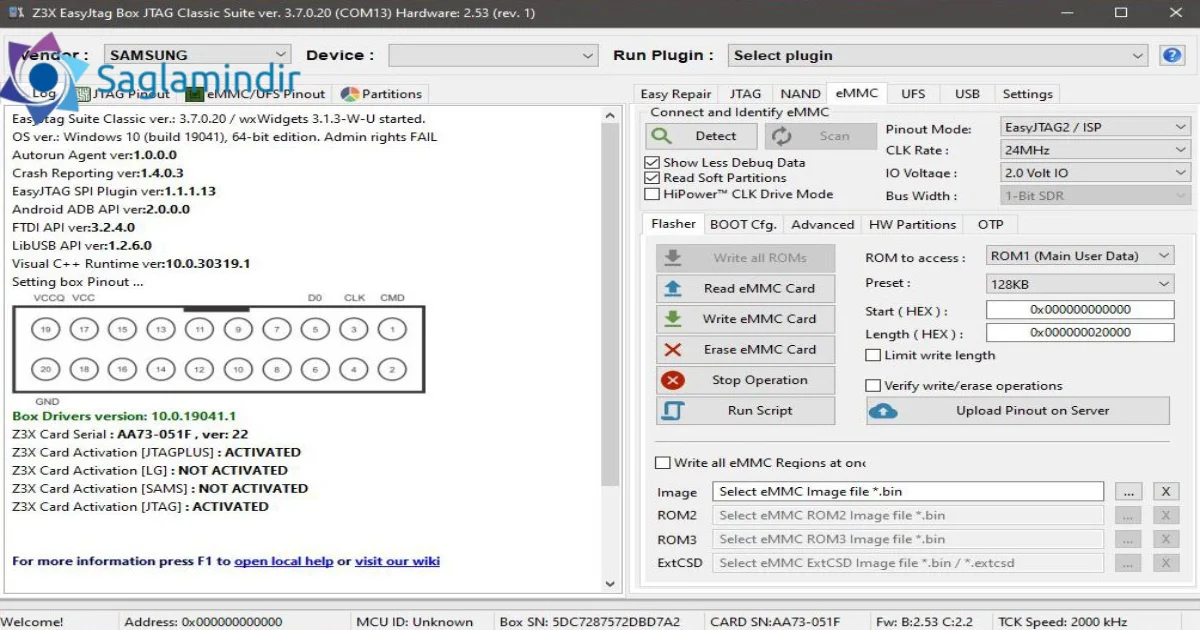Open eMMC/UFS Pinout tab
This screenshot has height=630, width=1200.
tap(256, 94)
